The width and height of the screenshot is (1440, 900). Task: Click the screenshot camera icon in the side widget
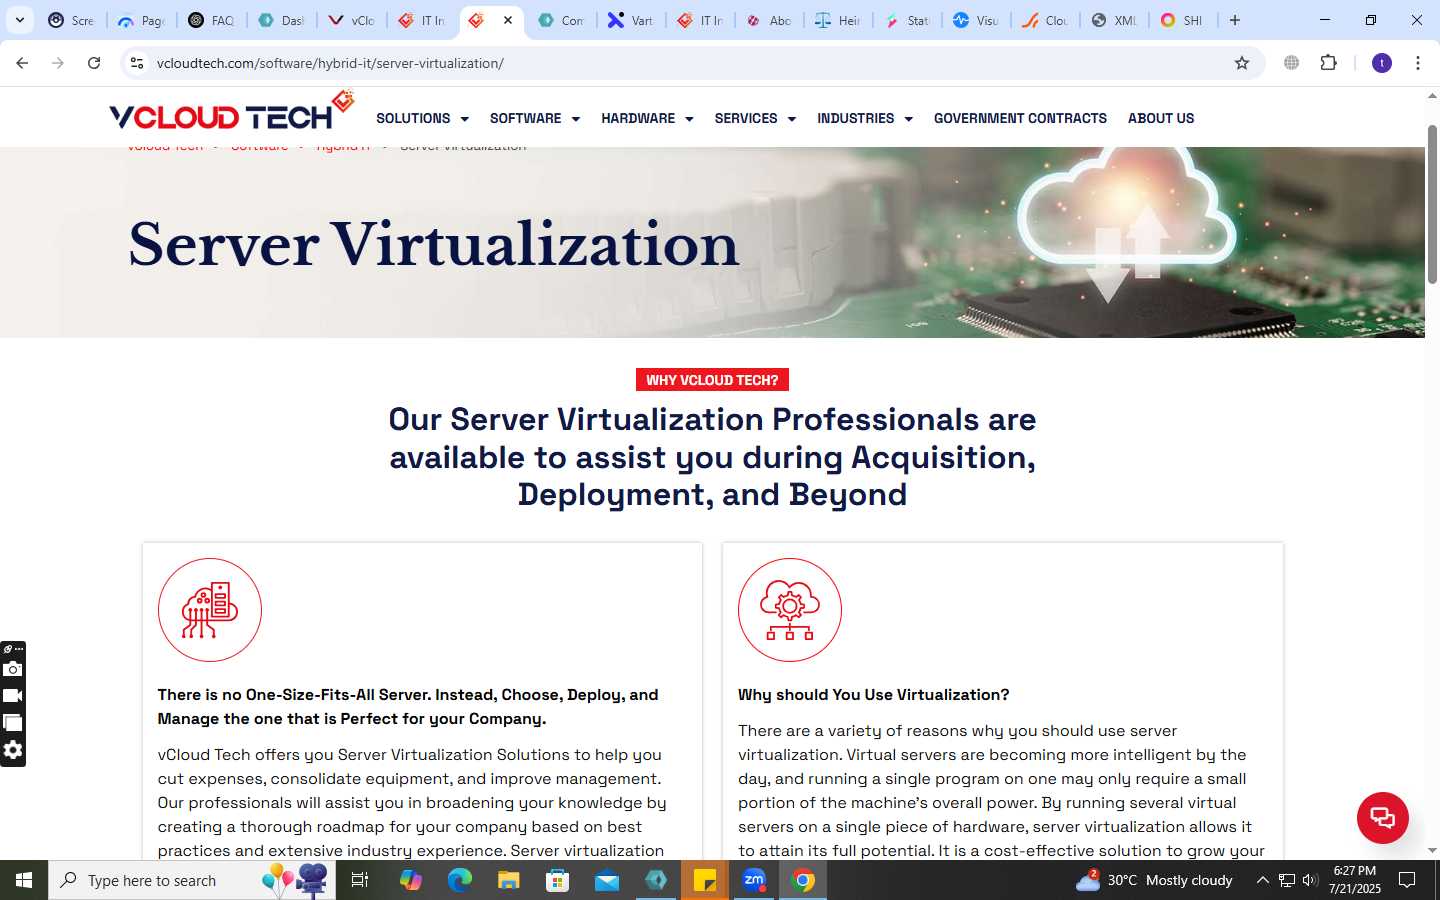[x=13, y=669]
